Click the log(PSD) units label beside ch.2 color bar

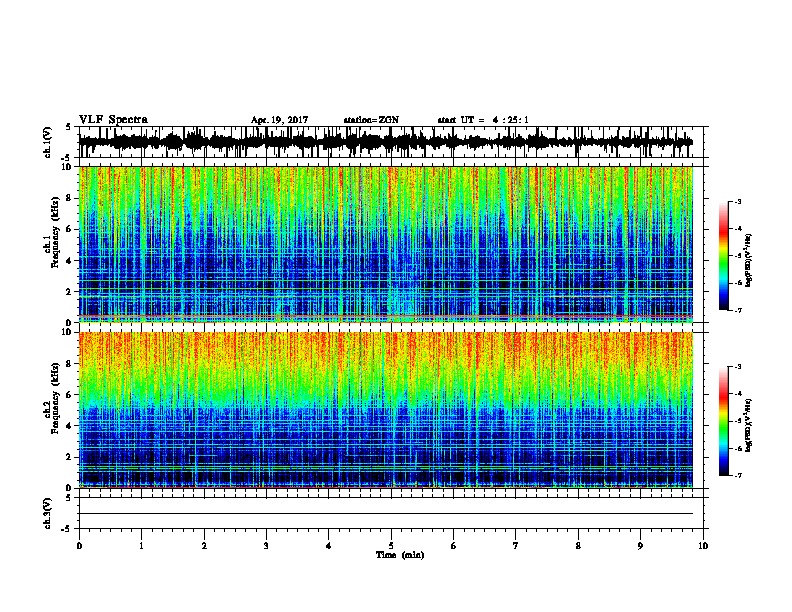click(749, 425)
